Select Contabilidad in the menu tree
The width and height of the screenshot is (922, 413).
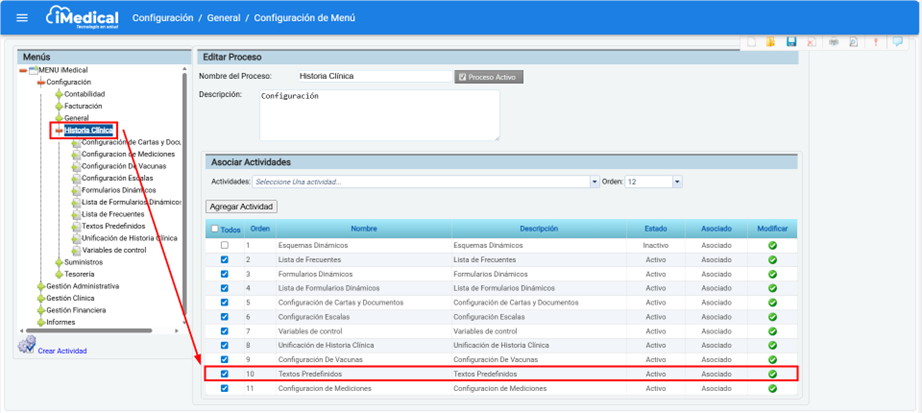click(84, 94)
